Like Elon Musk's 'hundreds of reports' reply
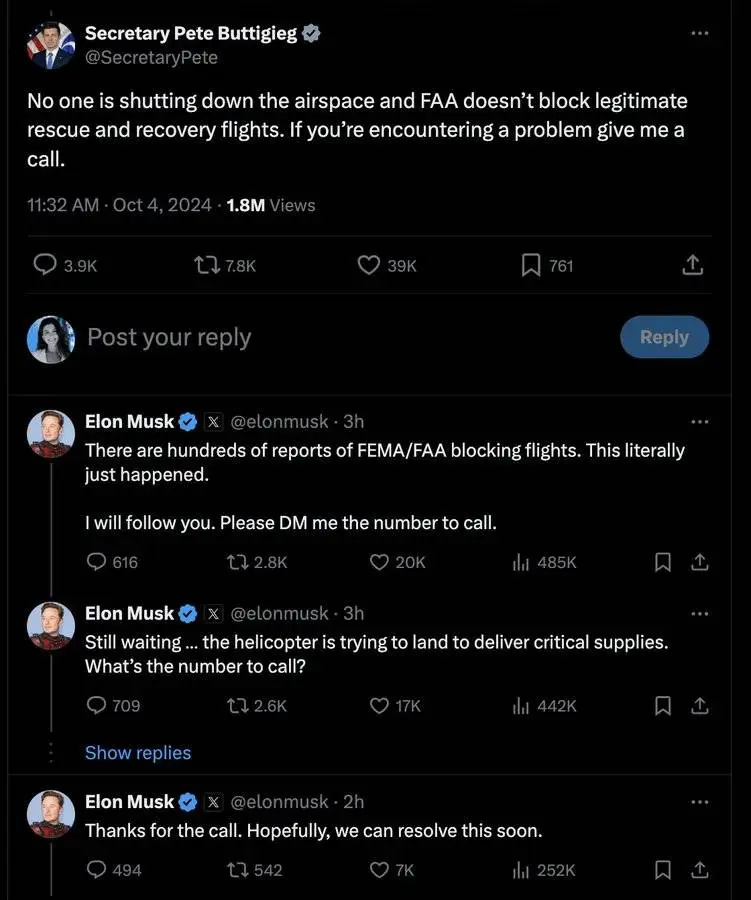 pyautogui.click(x=379, y=562)
